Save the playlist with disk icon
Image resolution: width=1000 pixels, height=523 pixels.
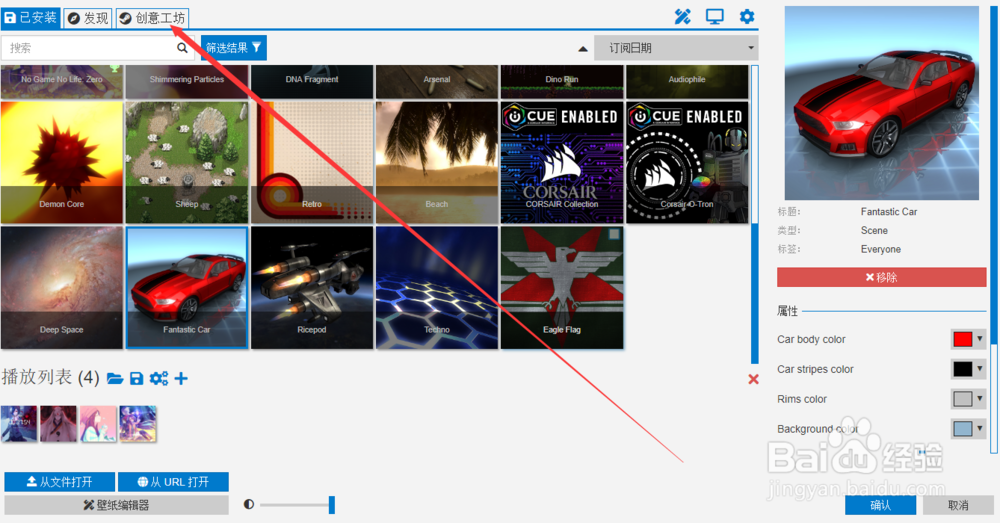pos(136,379)
